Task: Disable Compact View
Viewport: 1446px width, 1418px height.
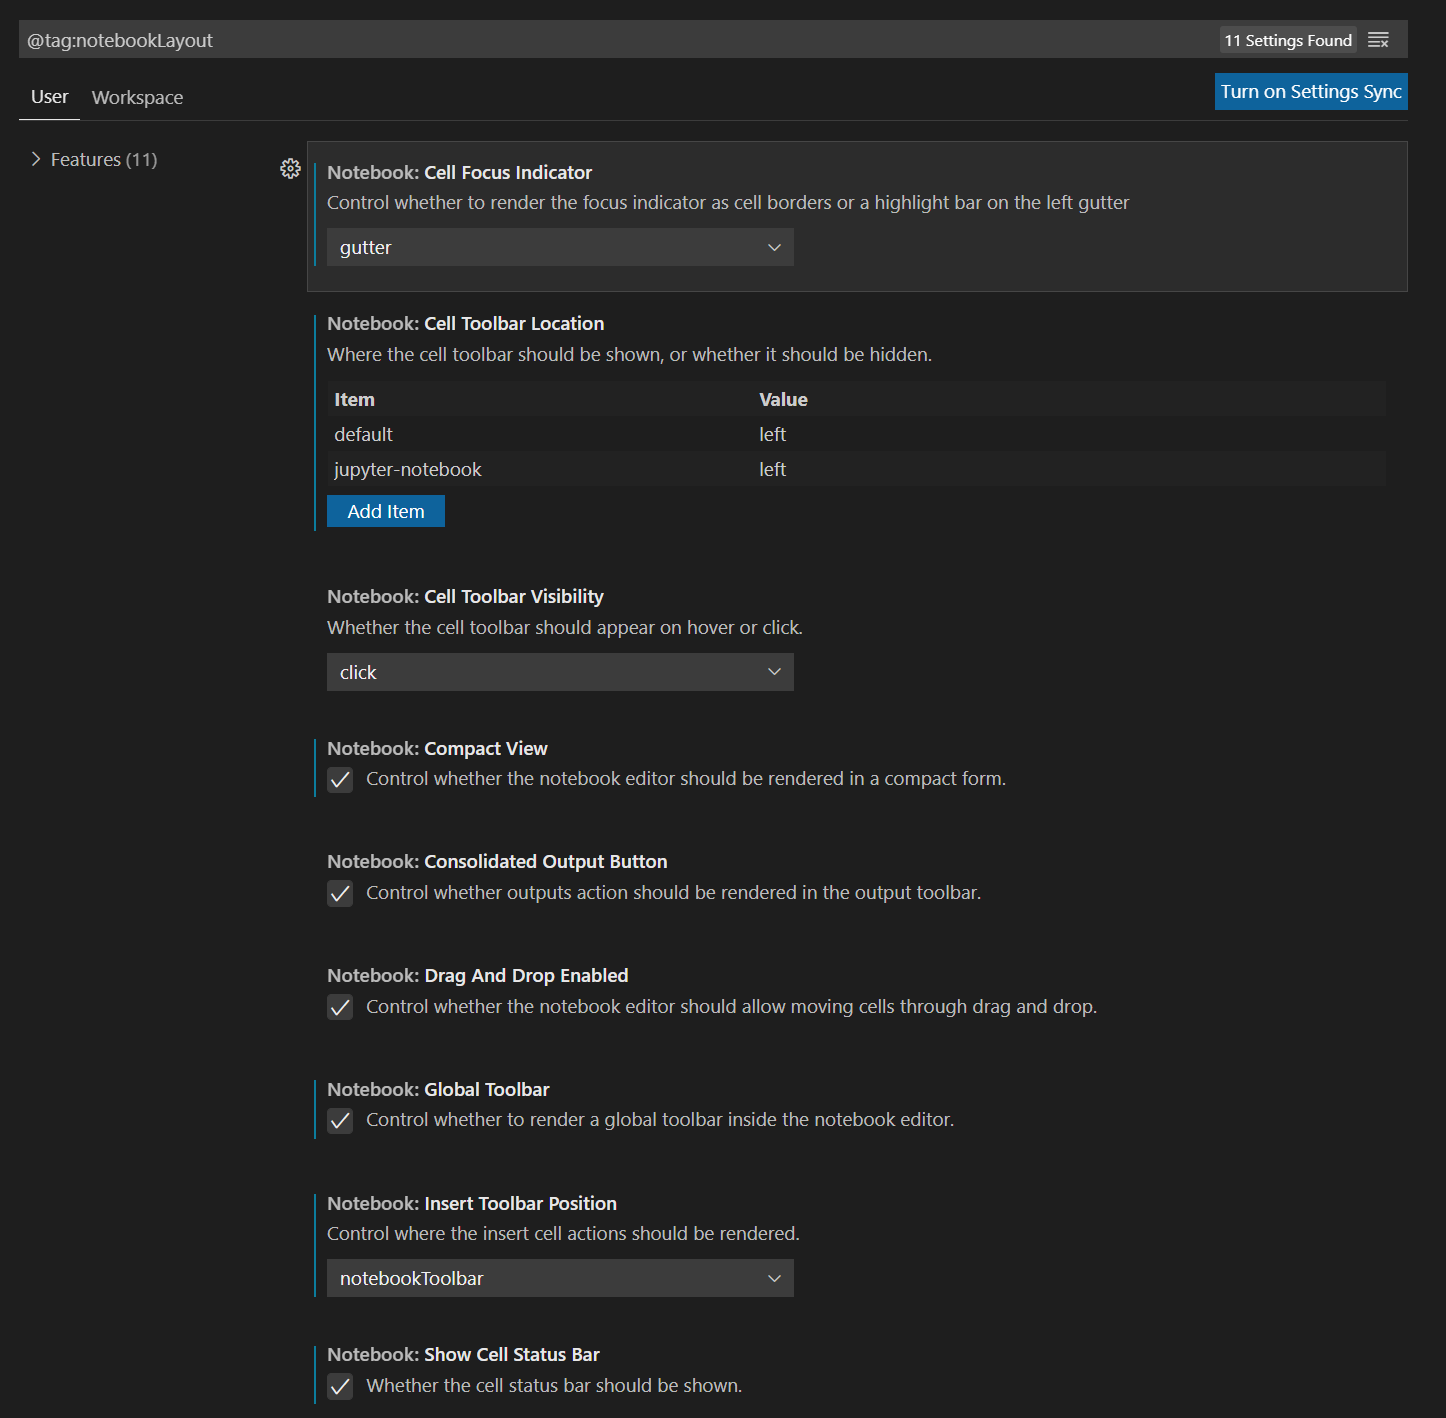Action: [340, 780]
